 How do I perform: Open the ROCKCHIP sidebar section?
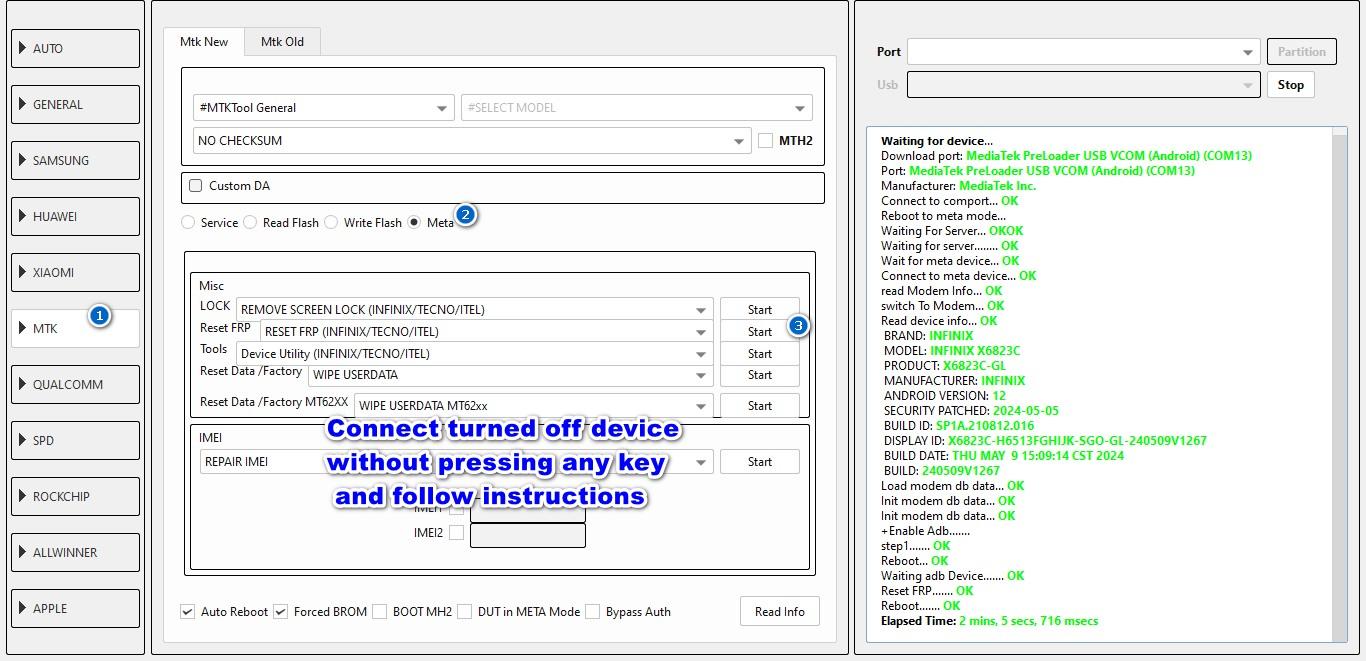click(x=75, y=496)
